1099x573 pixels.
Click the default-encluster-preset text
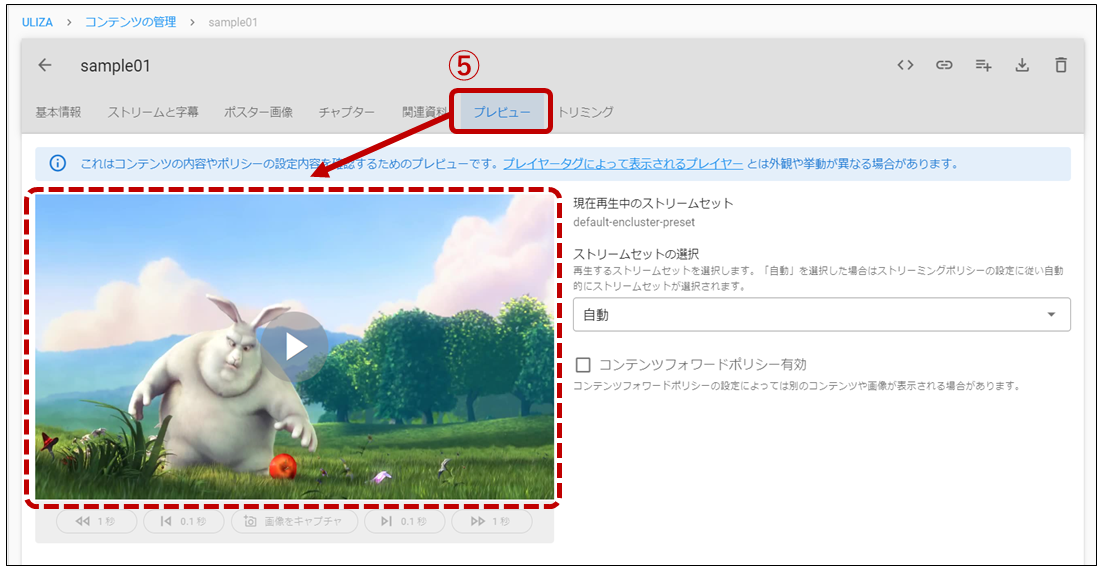click(x=634, y=222)
